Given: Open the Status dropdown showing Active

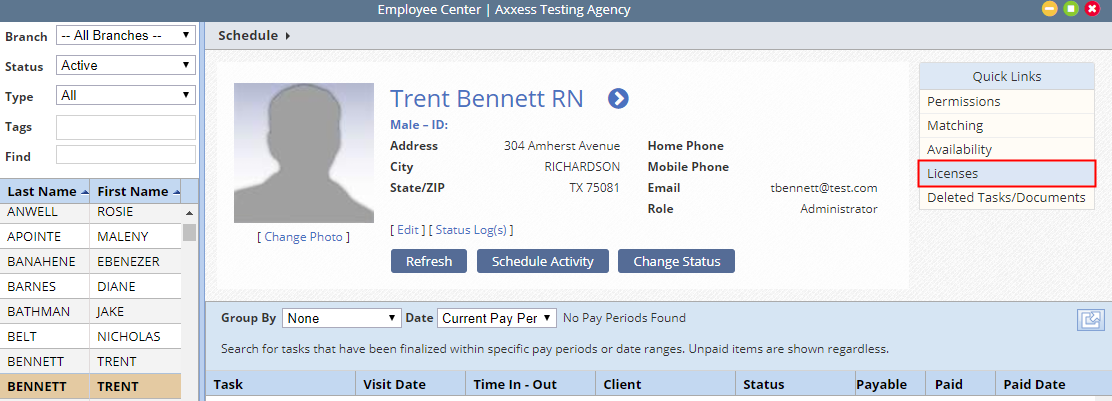Looking at the screenshot, I should (x=126, y=65).
